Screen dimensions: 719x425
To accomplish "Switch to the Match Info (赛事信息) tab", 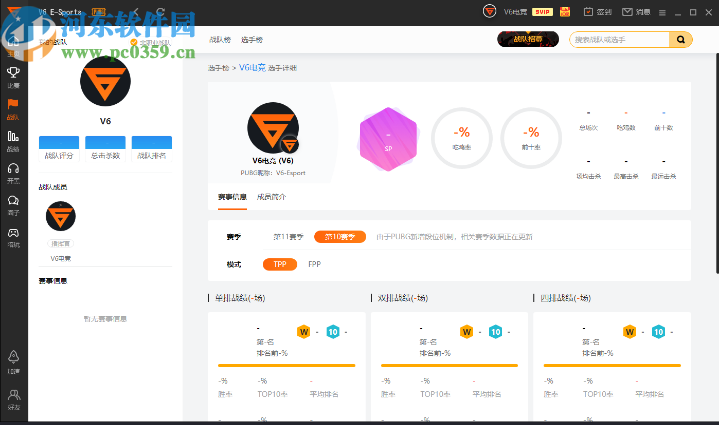I will (232, 197).
